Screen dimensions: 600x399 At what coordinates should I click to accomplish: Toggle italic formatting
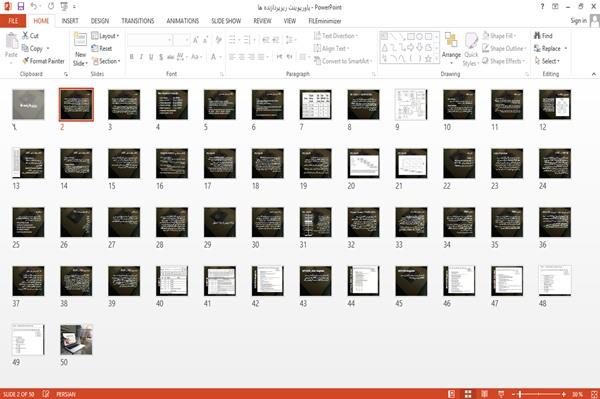pyautogui.click(x=141, y=57)
